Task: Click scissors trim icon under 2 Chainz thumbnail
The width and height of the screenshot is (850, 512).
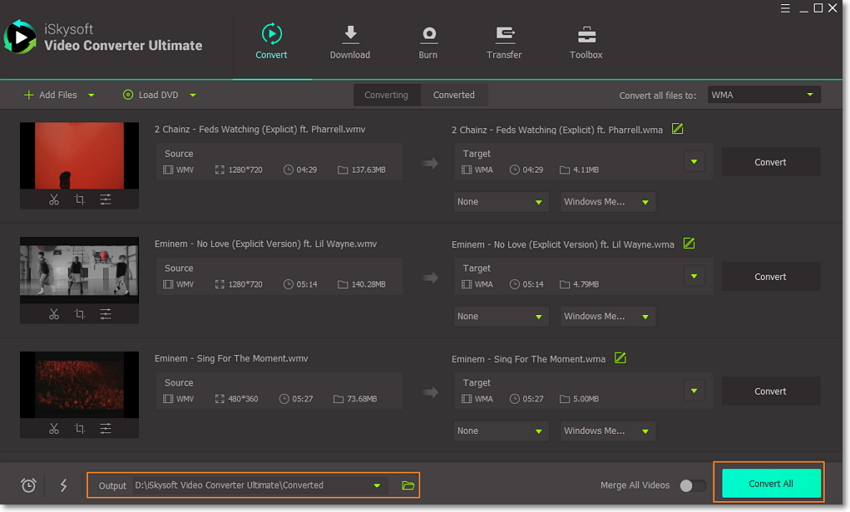Action: coord(54,200)
